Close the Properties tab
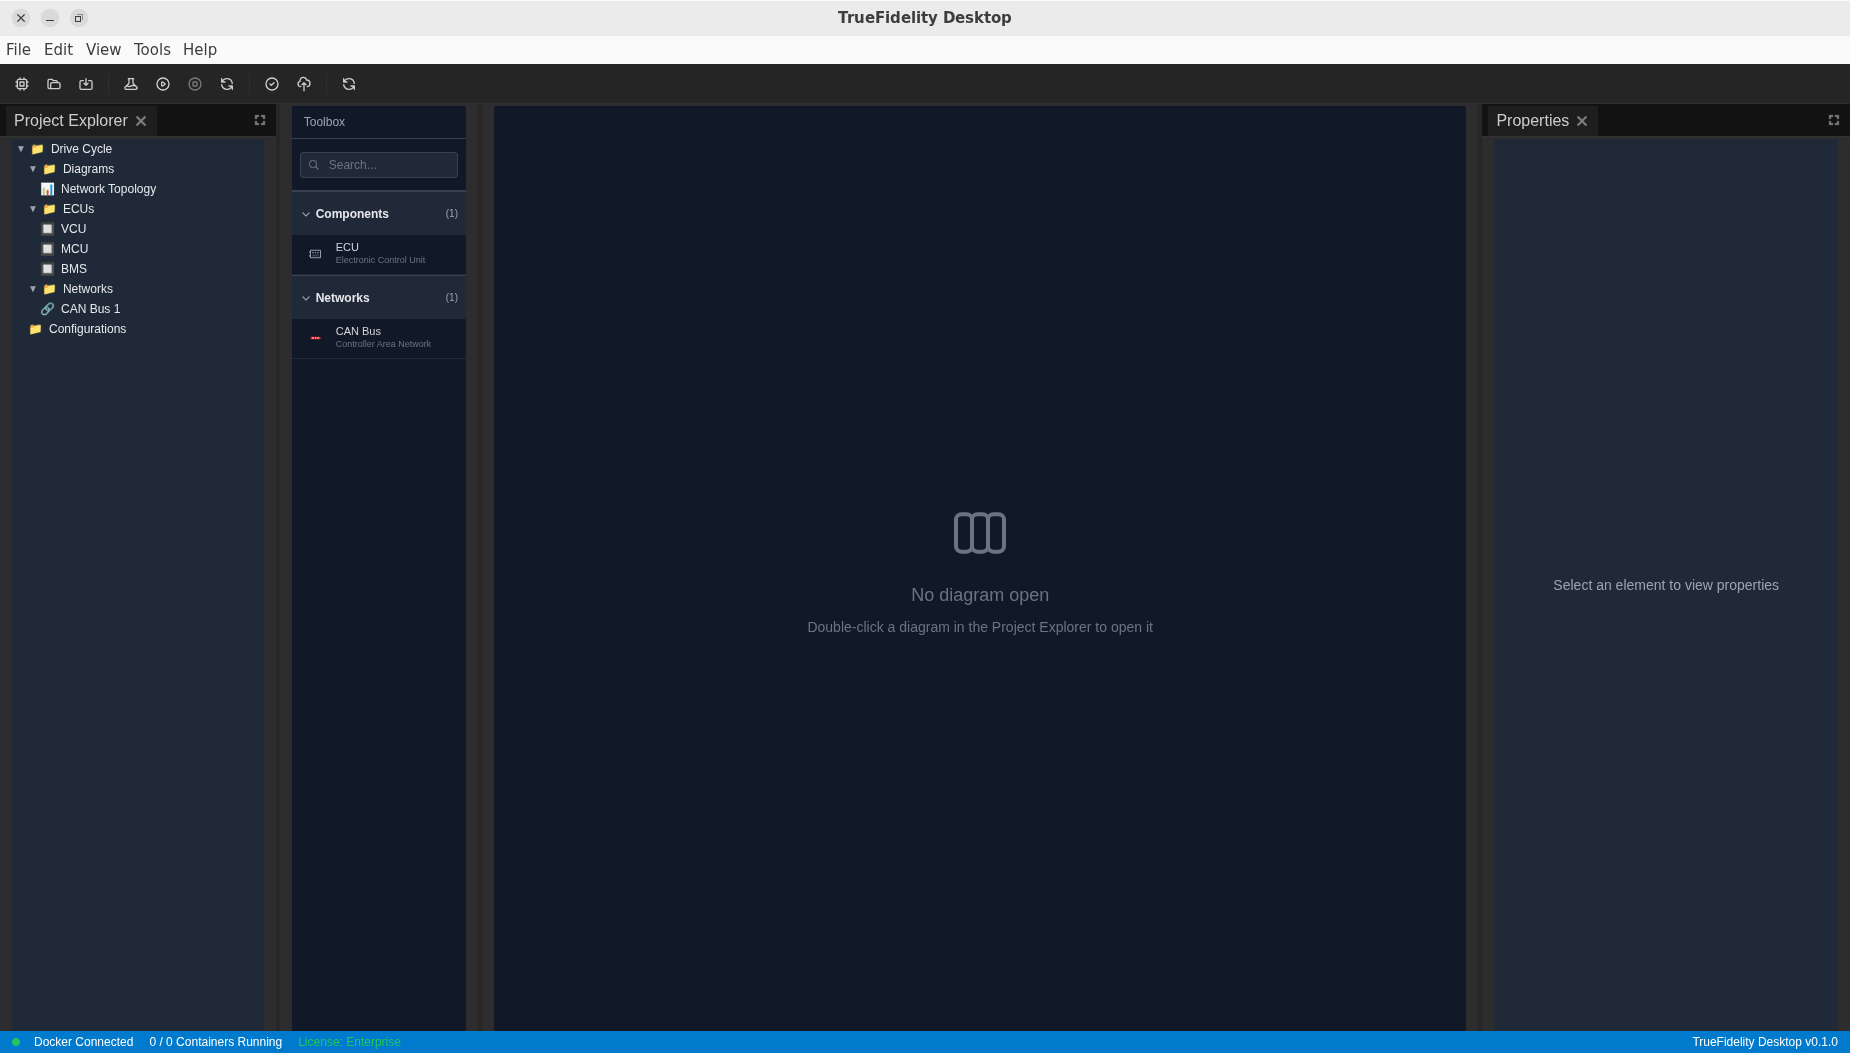 pos(1582,121)
